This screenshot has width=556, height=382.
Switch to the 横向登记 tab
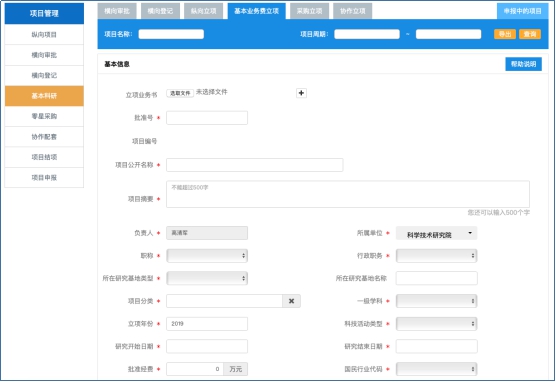tap(160, 11)
